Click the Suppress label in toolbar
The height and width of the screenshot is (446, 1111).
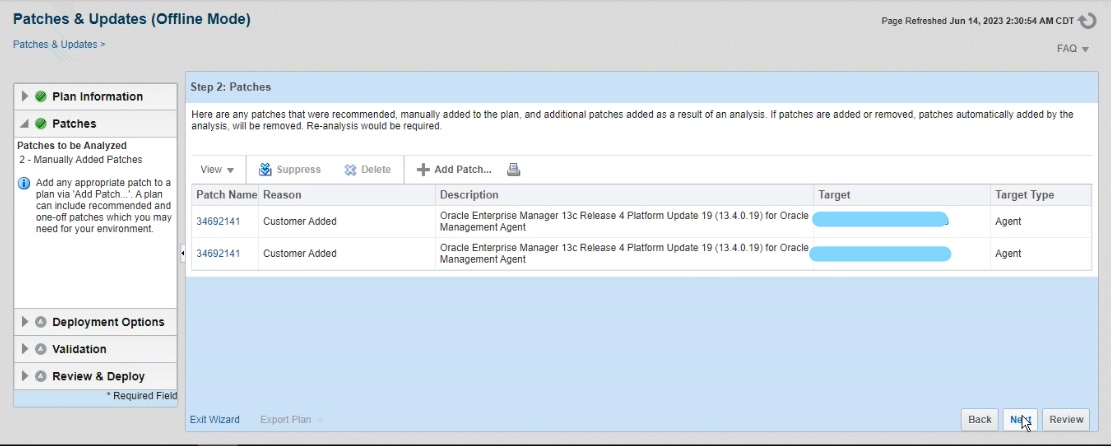298,169
